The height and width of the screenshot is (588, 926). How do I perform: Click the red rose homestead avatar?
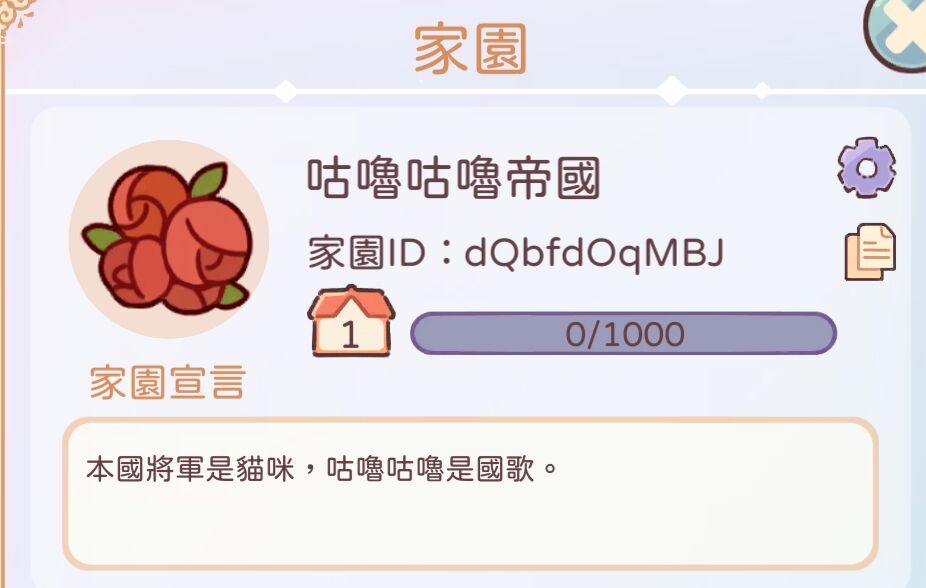(169, 239)
